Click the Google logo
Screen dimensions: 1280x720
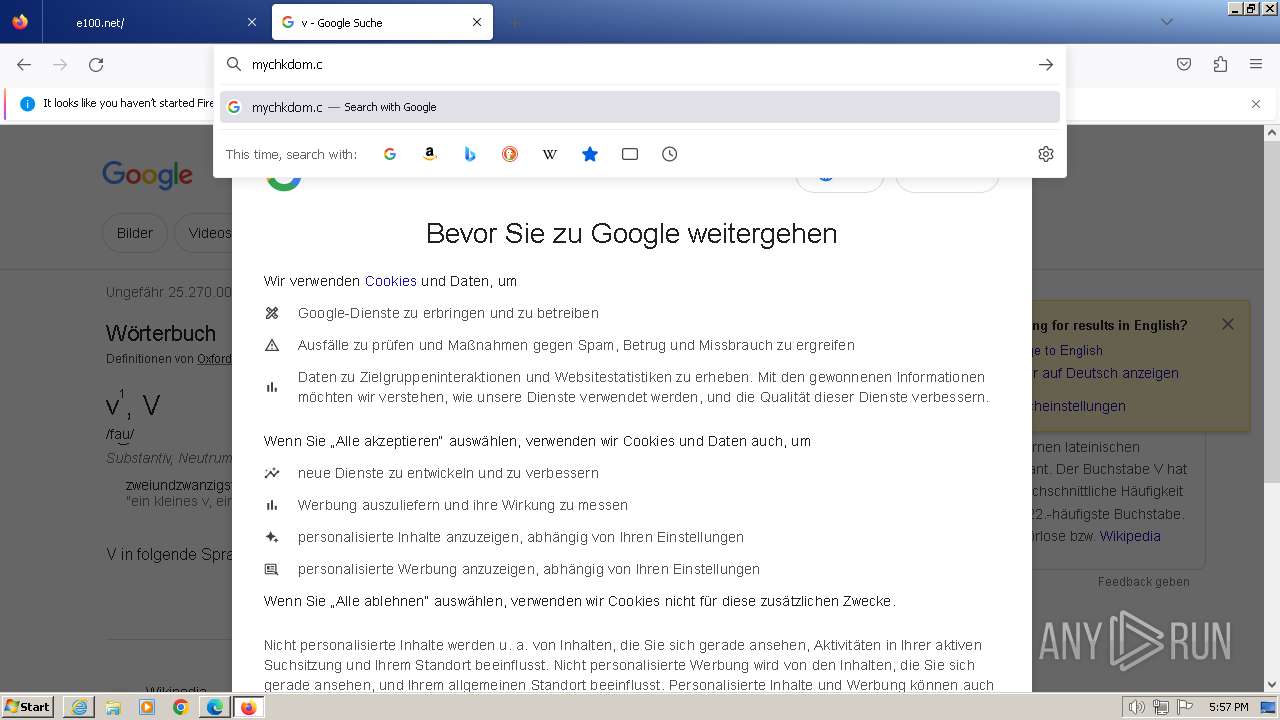coord(147,175)
